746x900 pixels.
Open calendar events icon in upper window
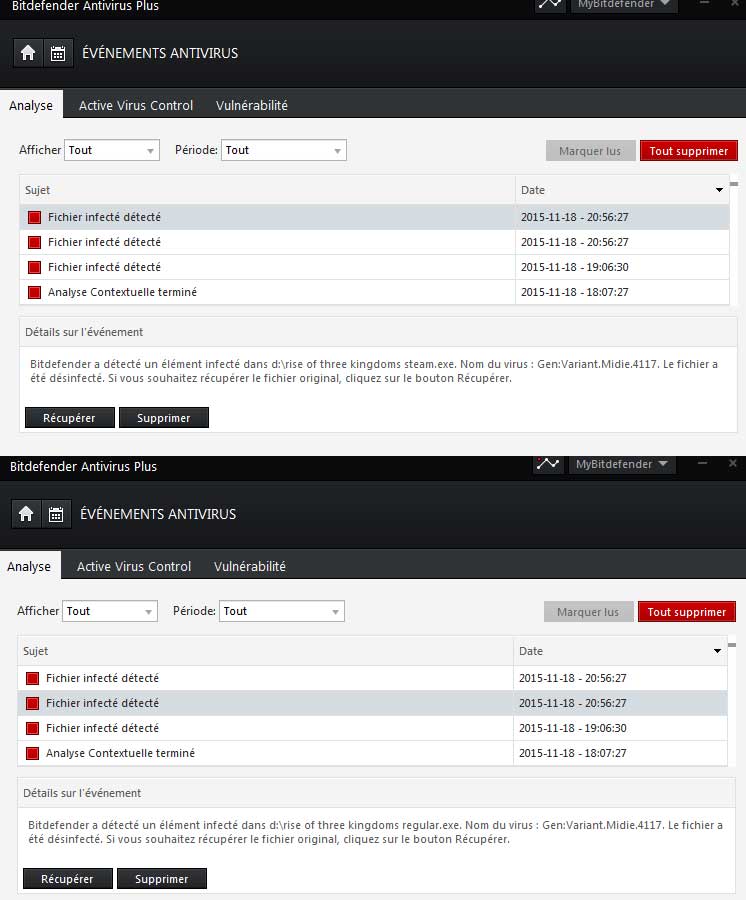click(58, 53)
